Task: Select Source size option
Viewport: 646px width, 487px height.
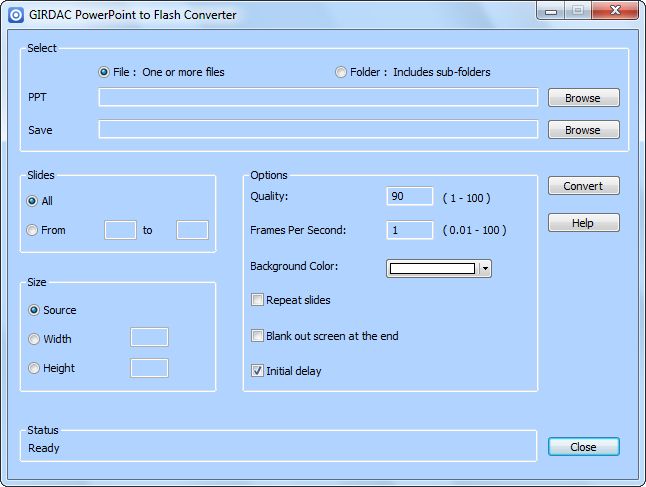Action: (x=34, y=310)
